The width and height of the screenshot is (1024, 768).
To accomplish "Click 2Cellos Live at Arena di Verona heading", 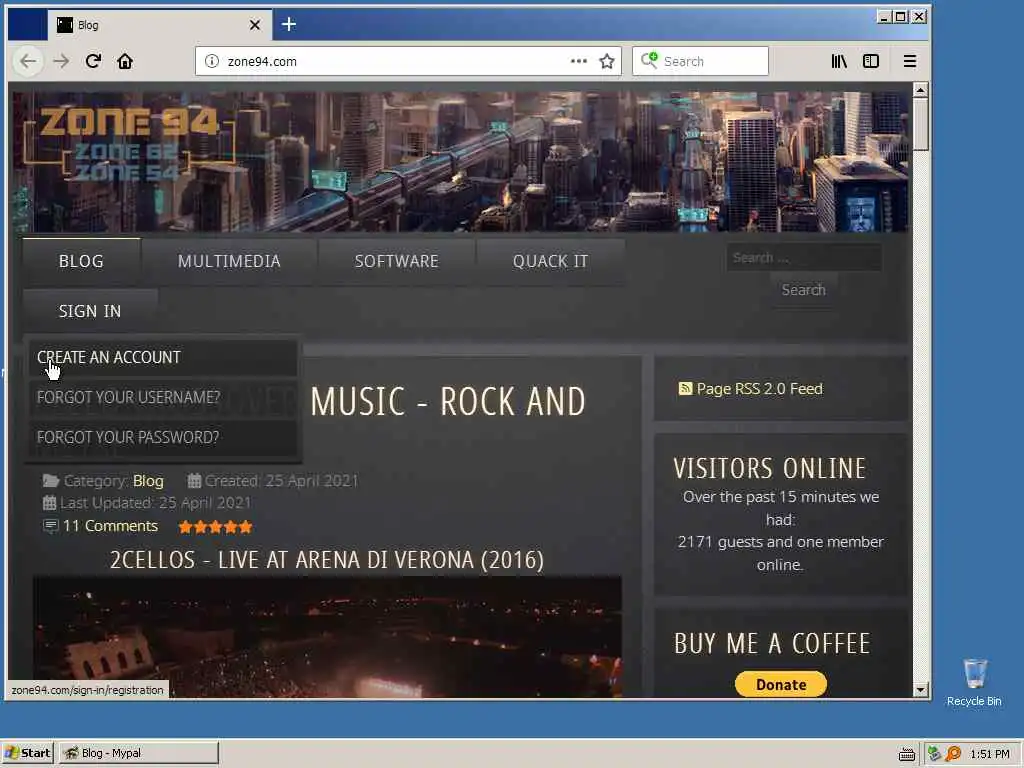I will point(327,560).
